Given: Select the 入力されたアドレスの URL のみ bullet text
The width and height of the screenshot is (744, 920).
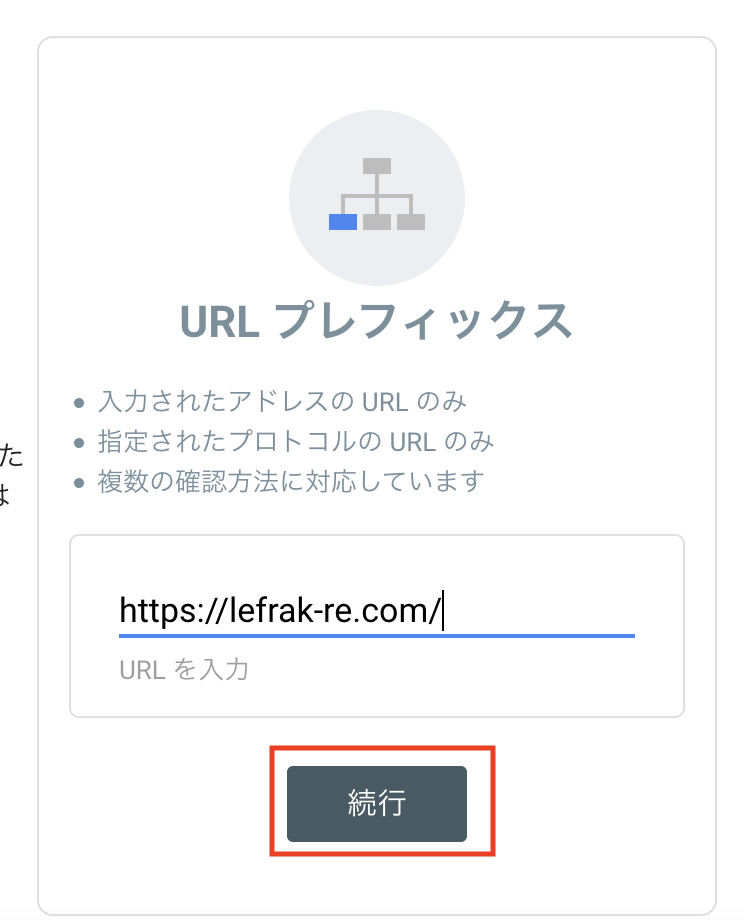Looking at the screenshot, I should (x=282, y=402).
